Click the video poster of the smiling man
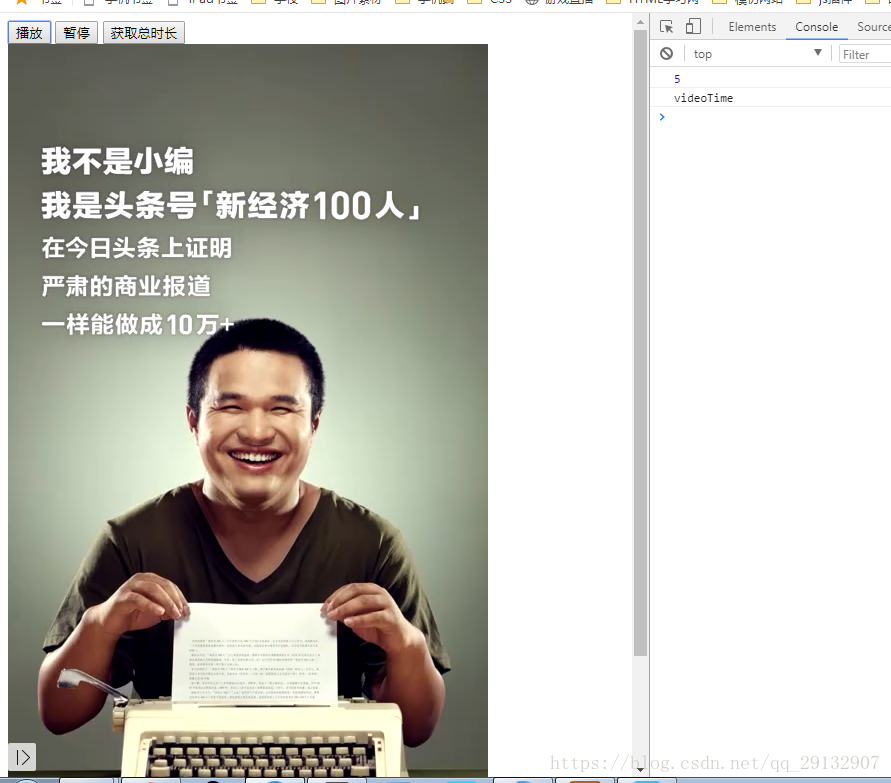Viewport: 891px width, 783px height. pyautogui.click(x=248, y=410)
